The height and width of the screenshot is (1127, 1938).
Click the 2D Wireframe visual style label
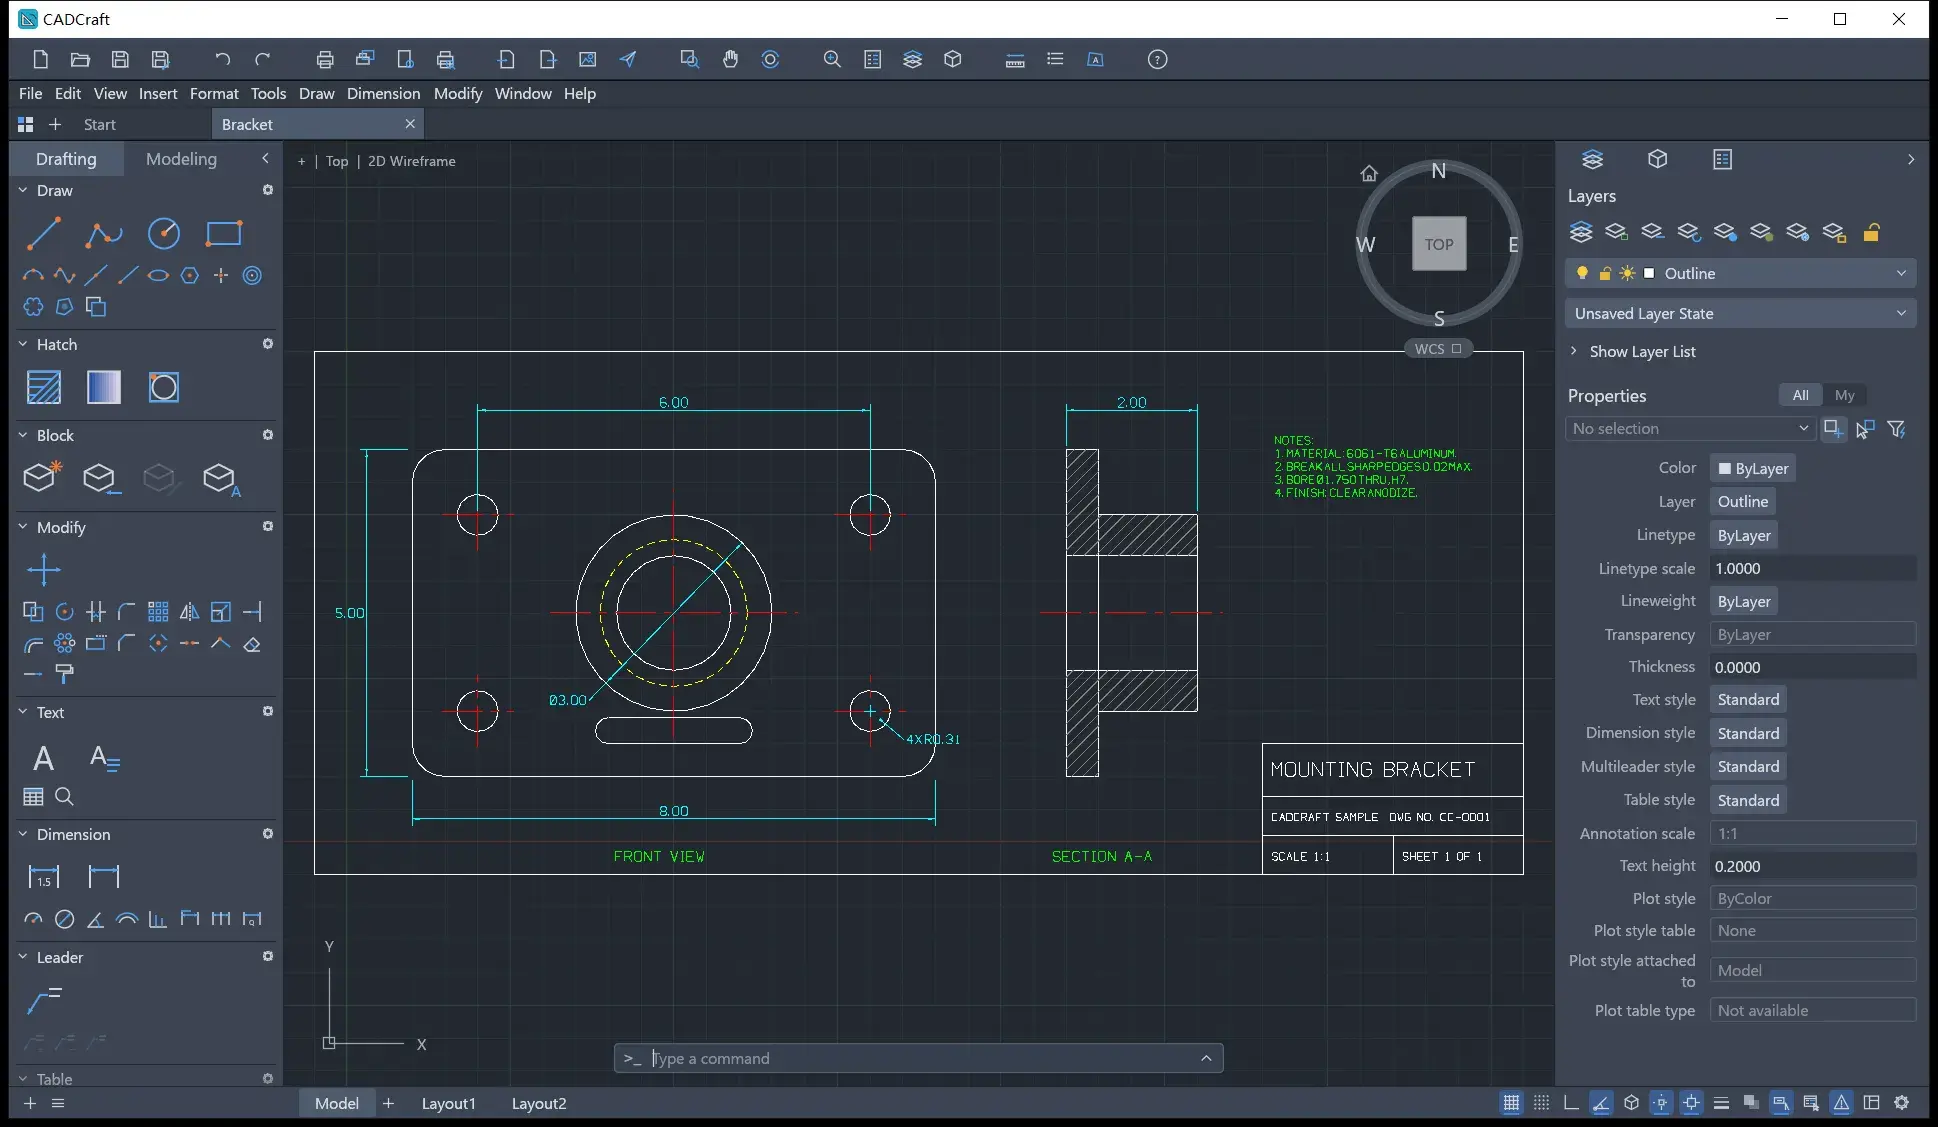tap(411, 161)
